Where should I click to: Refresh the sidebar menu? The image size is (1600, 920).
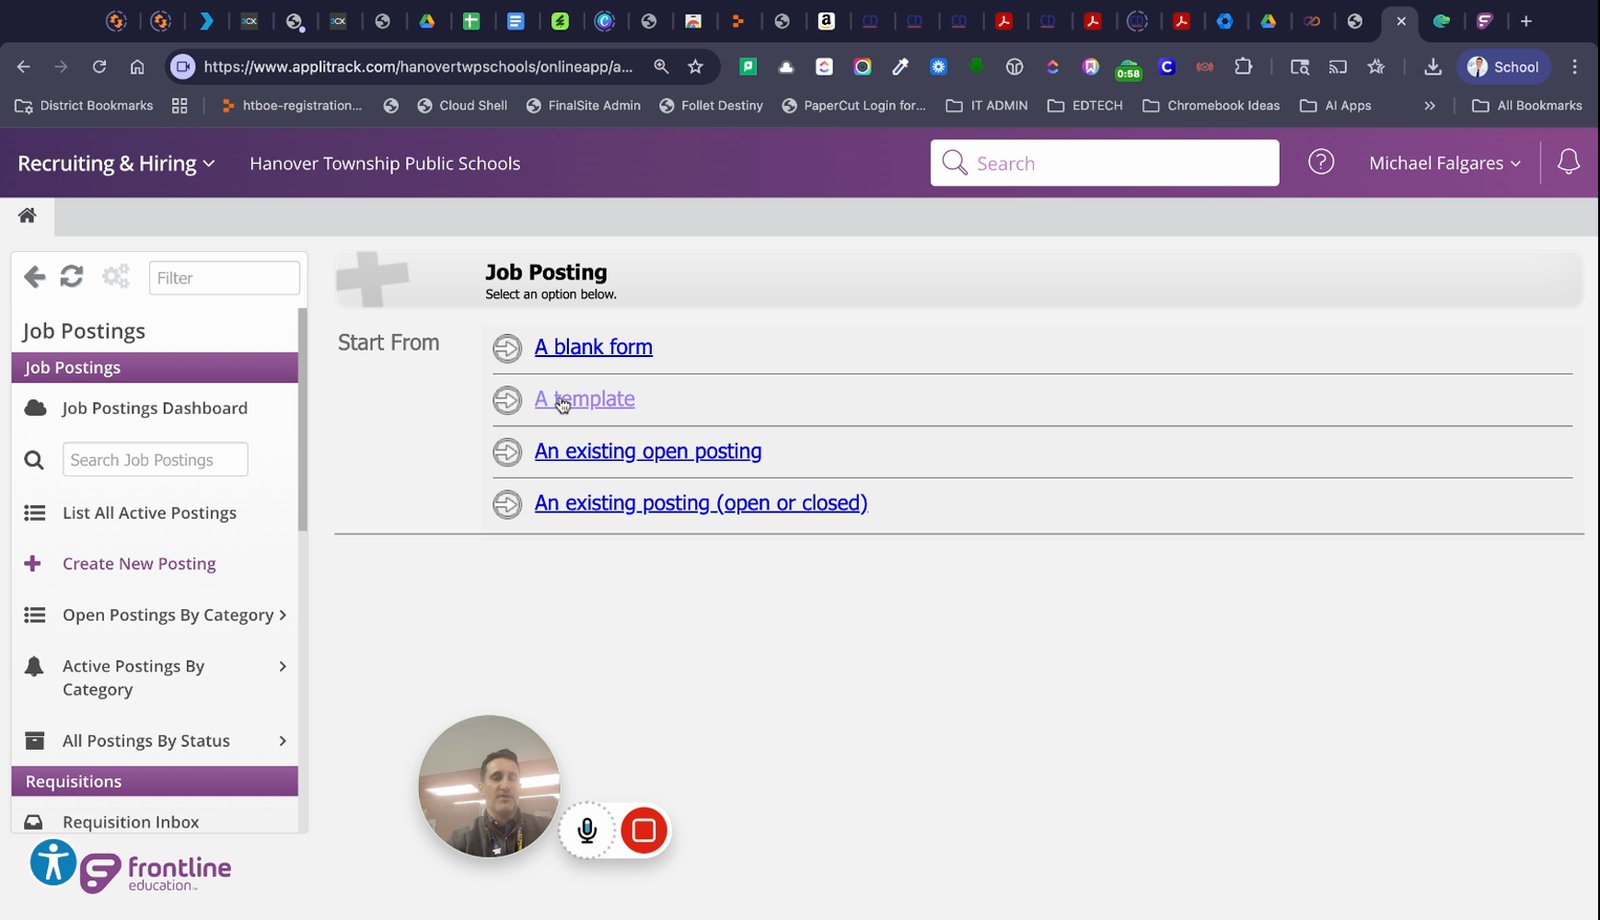click(72, 277)
